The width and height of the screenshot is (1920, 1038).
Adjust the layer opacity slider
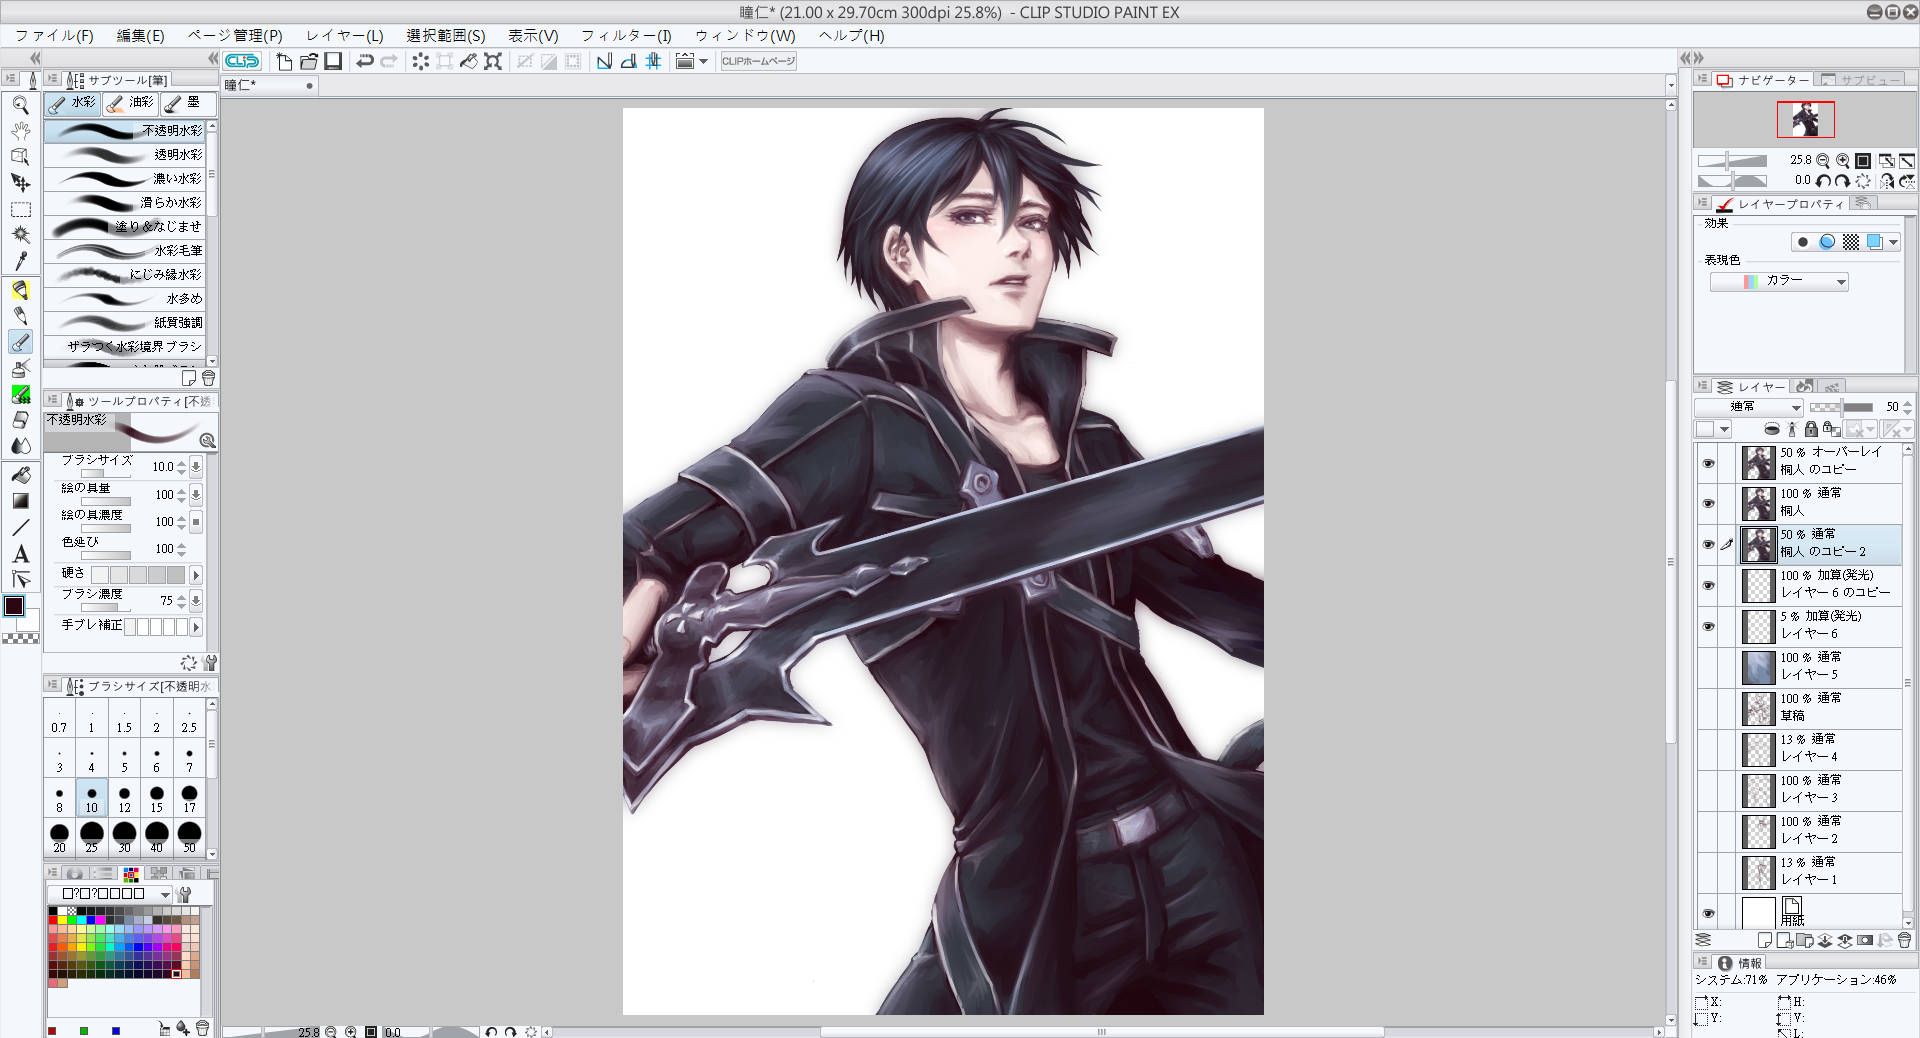(1842, 407)
